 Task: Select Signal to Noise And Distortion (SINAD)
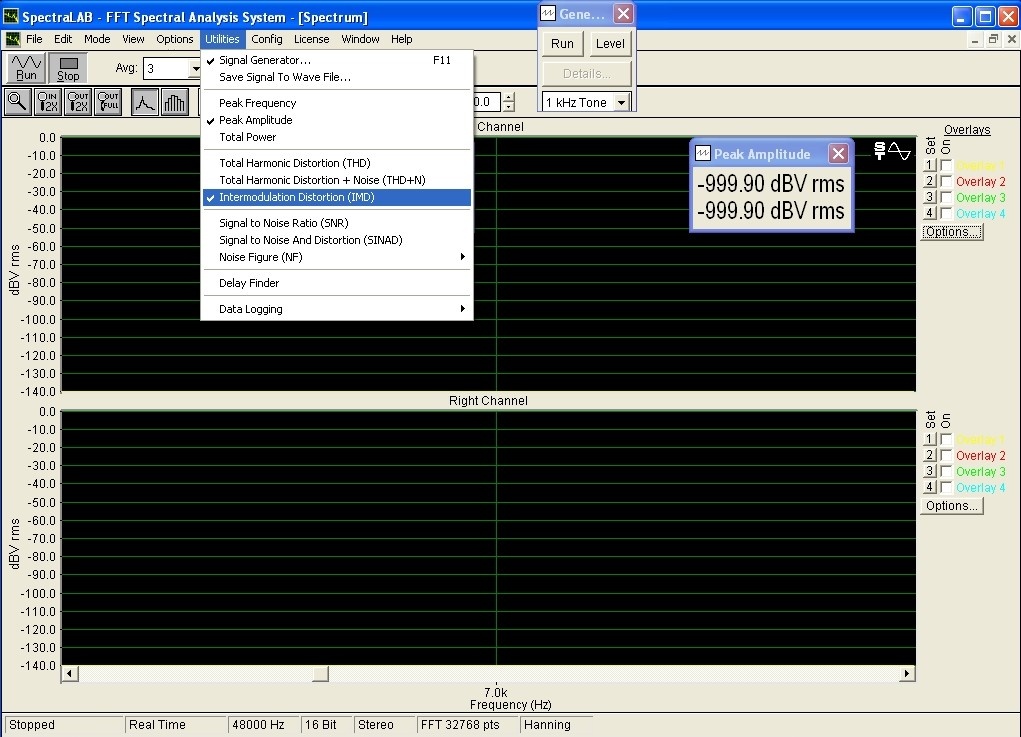(337, 240)
